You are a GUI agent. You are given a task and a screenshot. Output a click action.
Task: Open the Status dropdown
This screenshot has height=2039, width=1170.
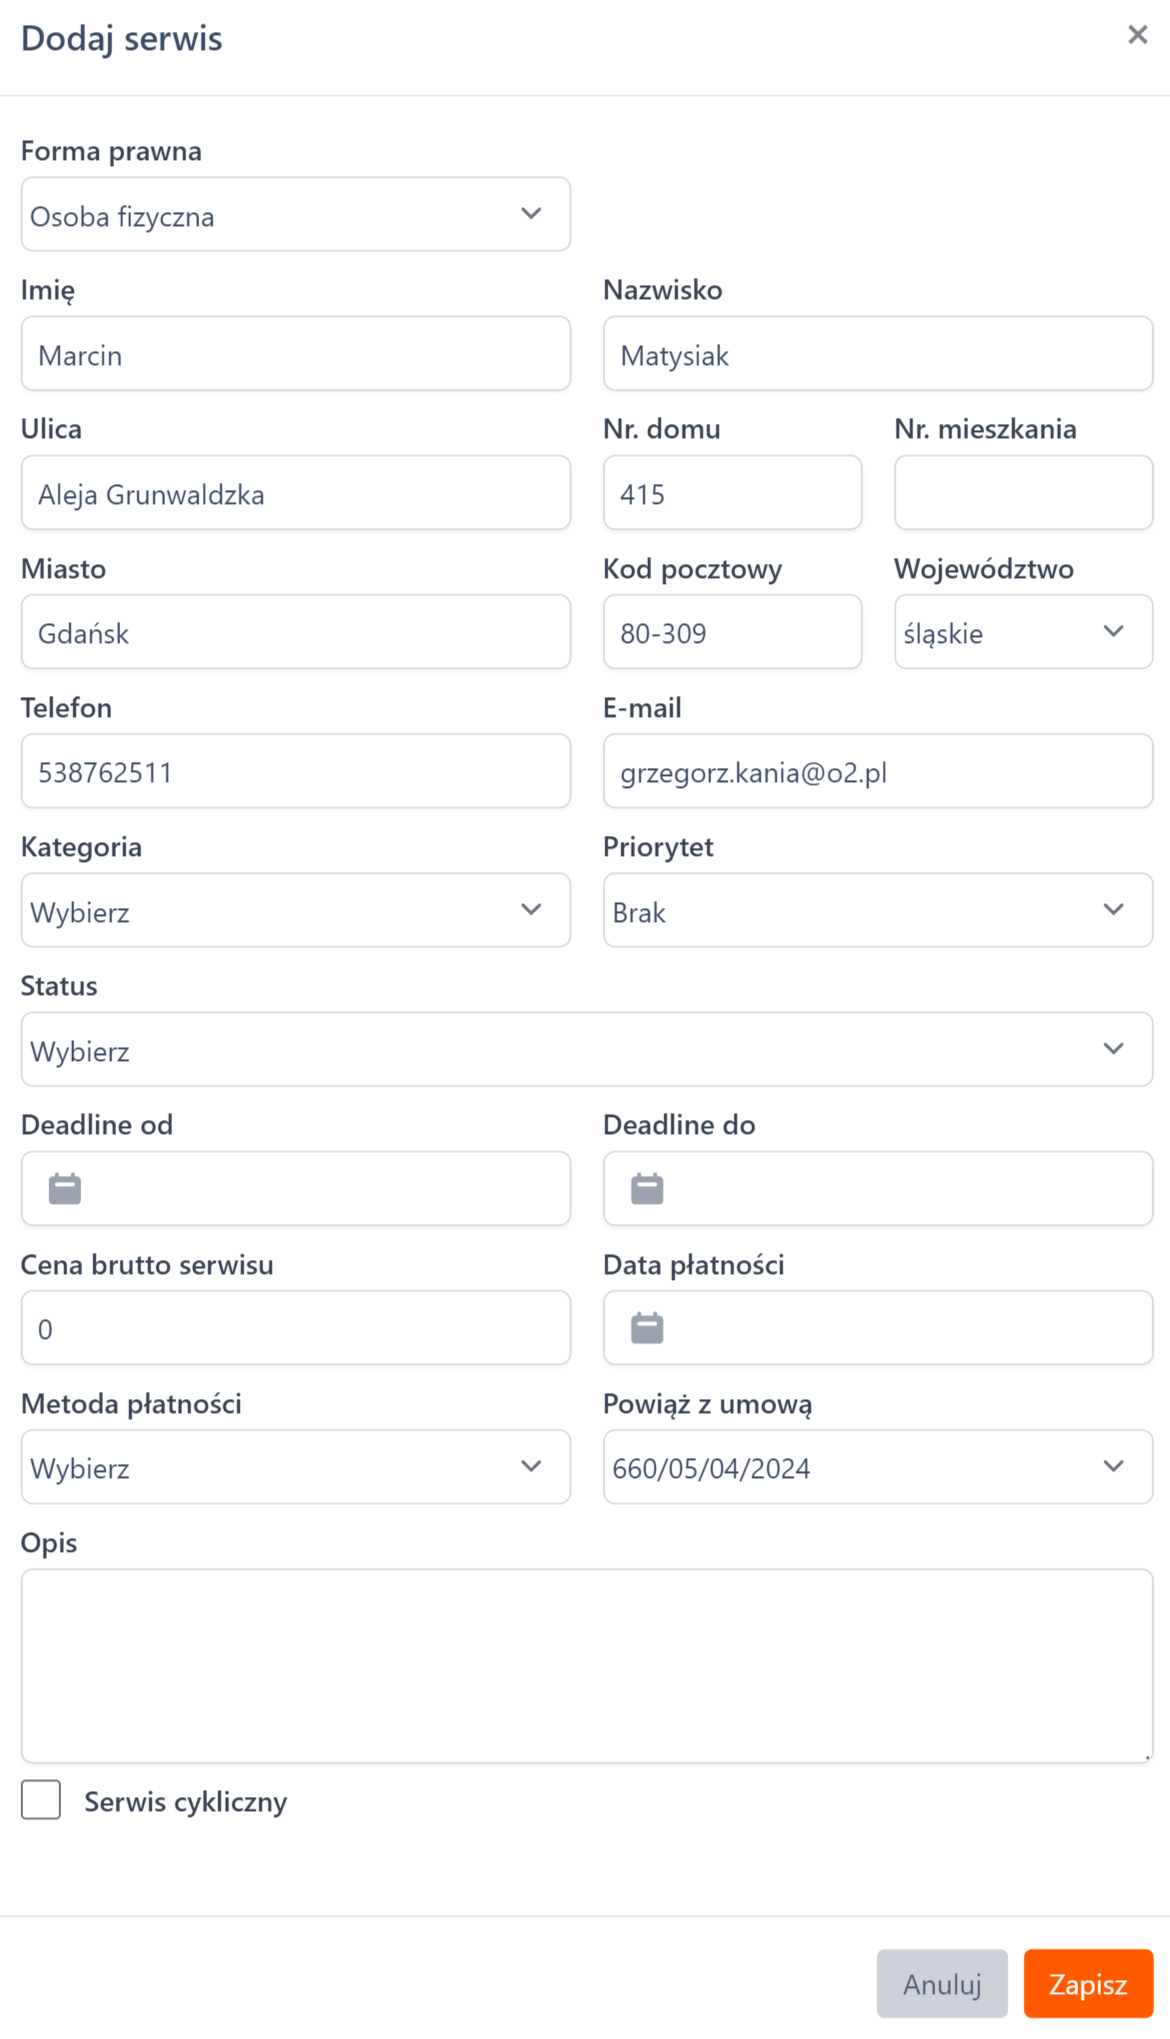586,1050
